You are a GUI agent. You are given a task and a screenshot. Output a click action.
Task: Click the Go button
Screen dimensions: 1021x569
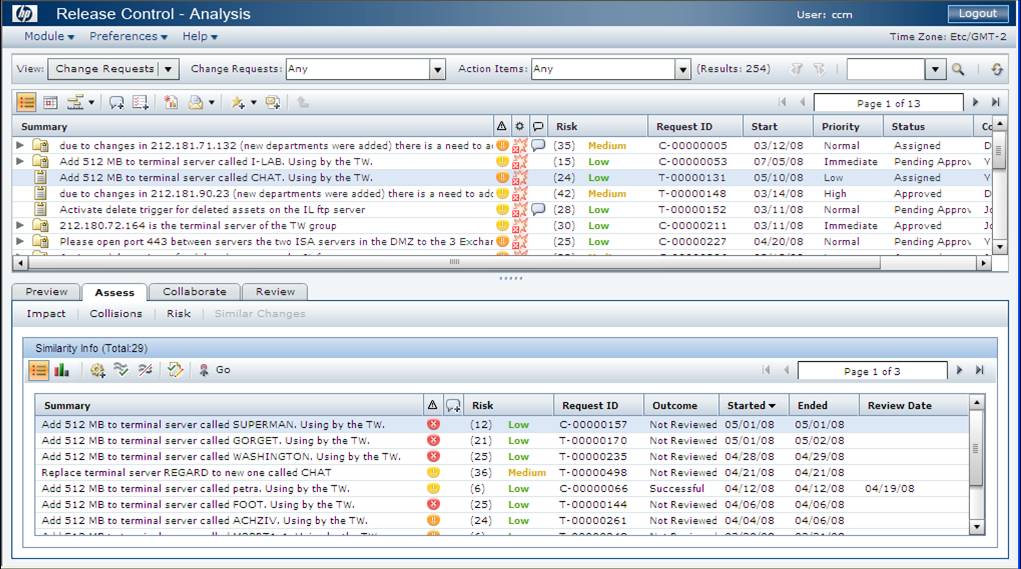216,370
